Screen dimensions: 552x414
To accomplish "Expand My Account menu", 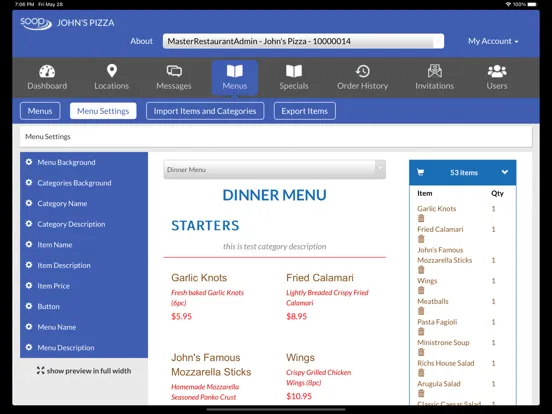I will [x=493, y=41].
